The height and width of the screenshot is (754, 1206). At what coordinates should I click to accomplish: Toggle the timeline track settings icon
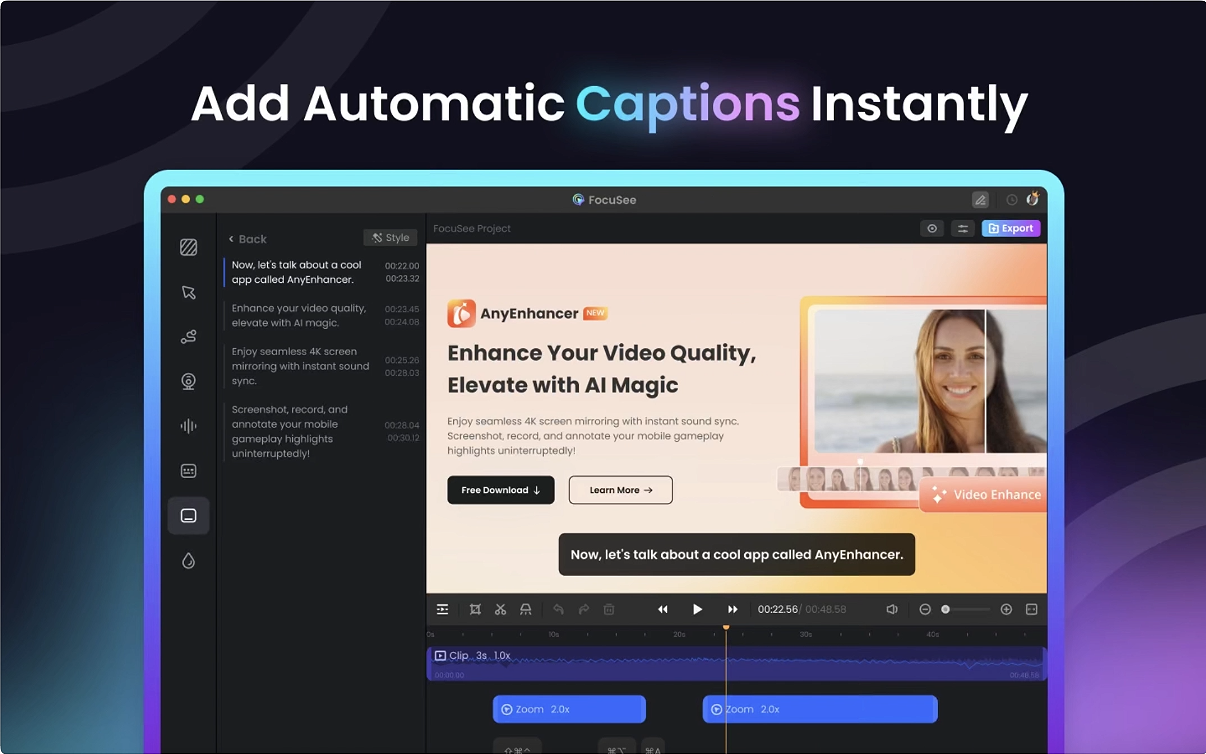click(x=442, y=609)
